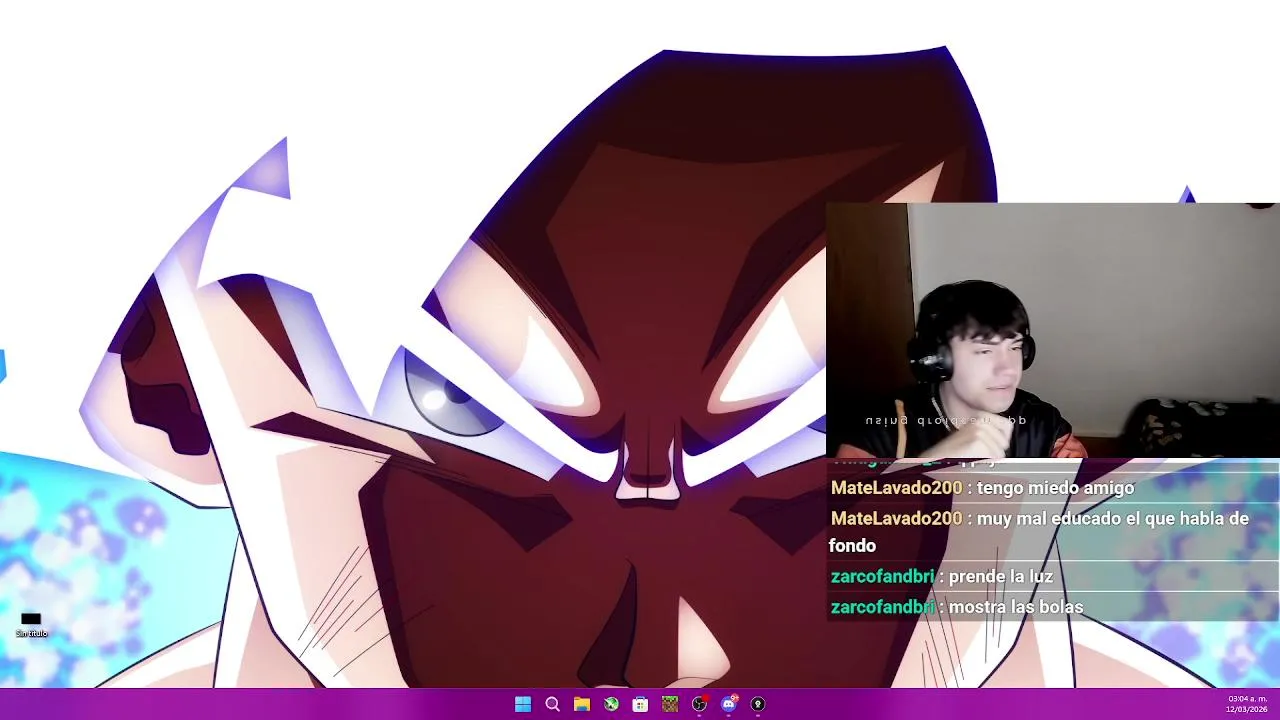Select the 'Sin título' desktop icon
The image size is (1280, 720).
(31, 624)
